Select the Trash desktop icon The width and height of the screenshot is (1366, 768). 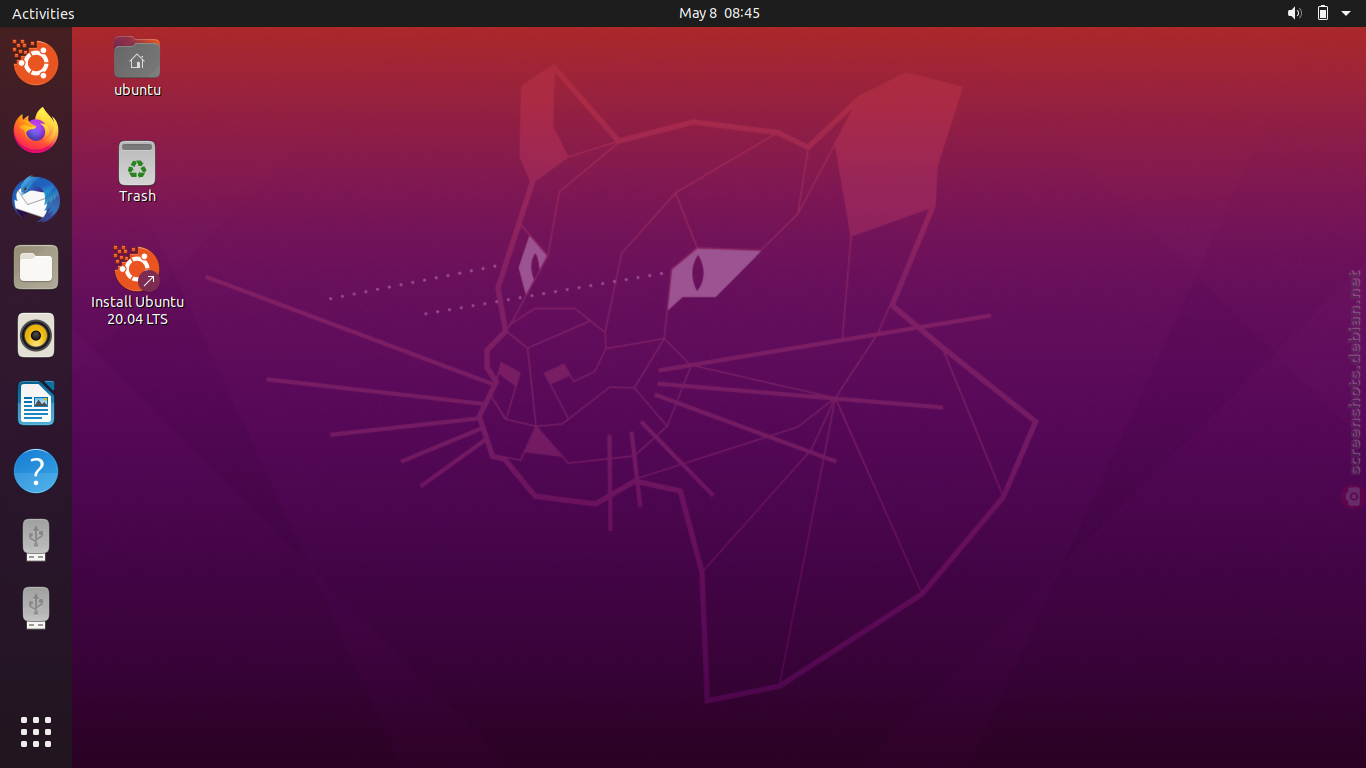point(137,163)
